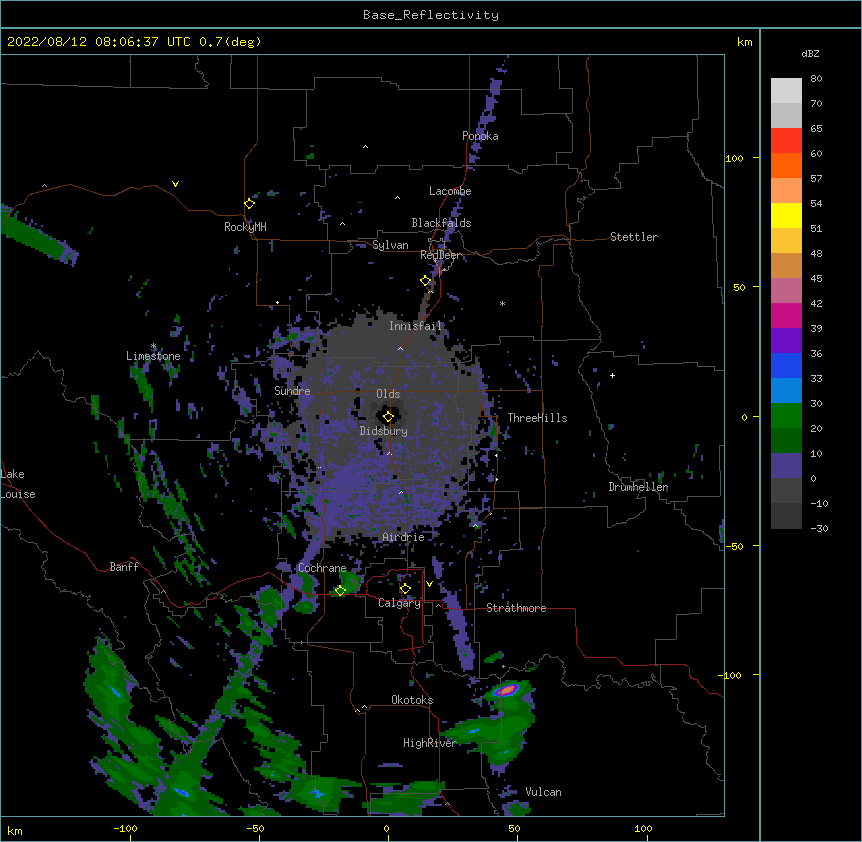Click the ThreeHills label

tap(537, 418)
